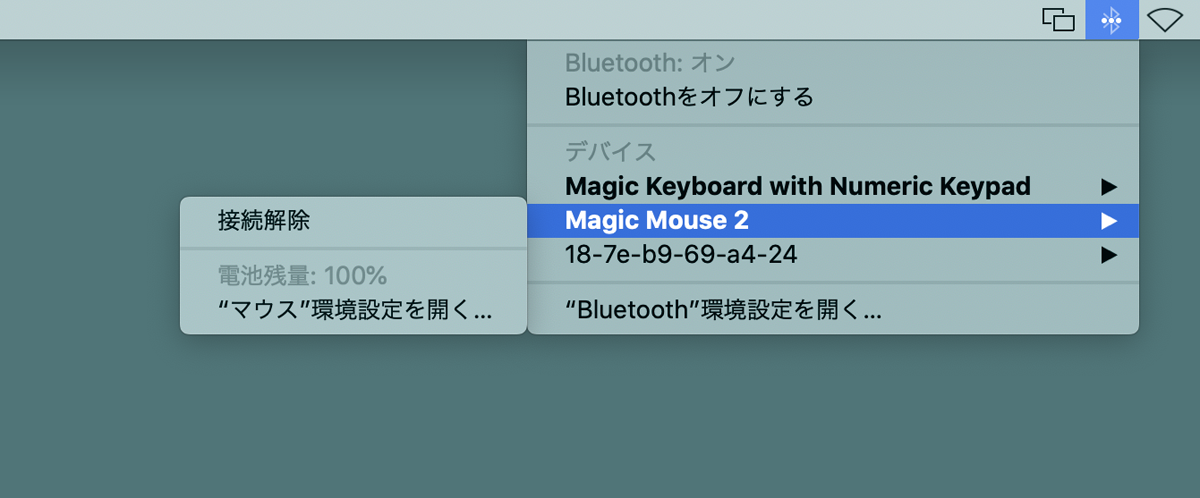1200x498 pixels.
Task: Choose the Magic Mouse 2 device entry
Action: coord(657,220)
